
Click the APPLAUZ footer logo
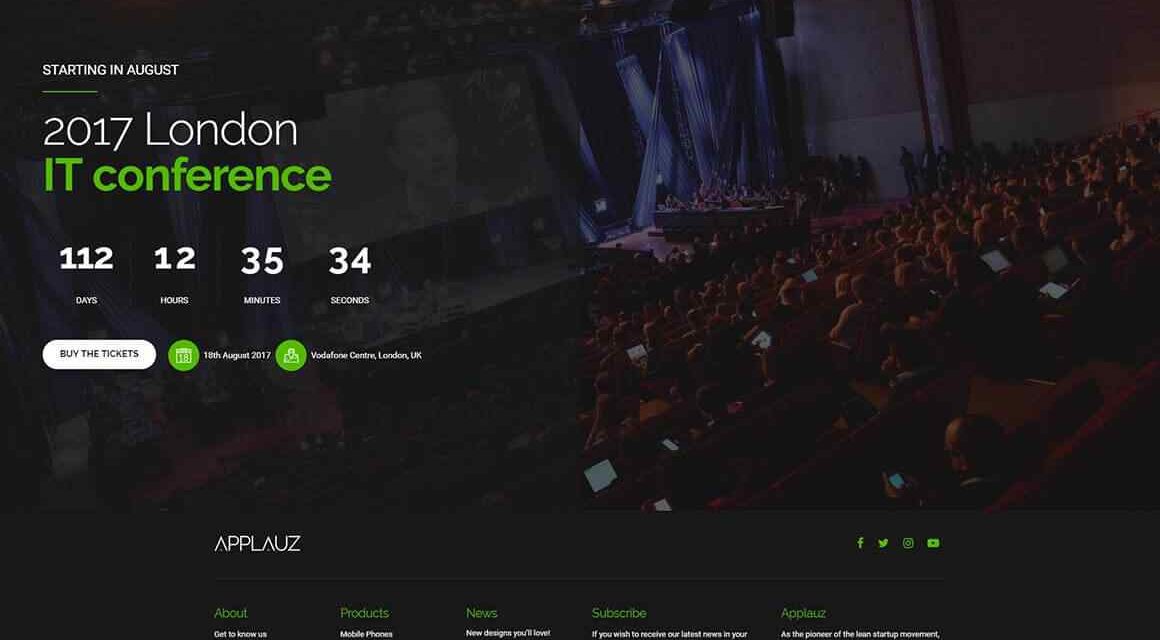coord(257,544)
